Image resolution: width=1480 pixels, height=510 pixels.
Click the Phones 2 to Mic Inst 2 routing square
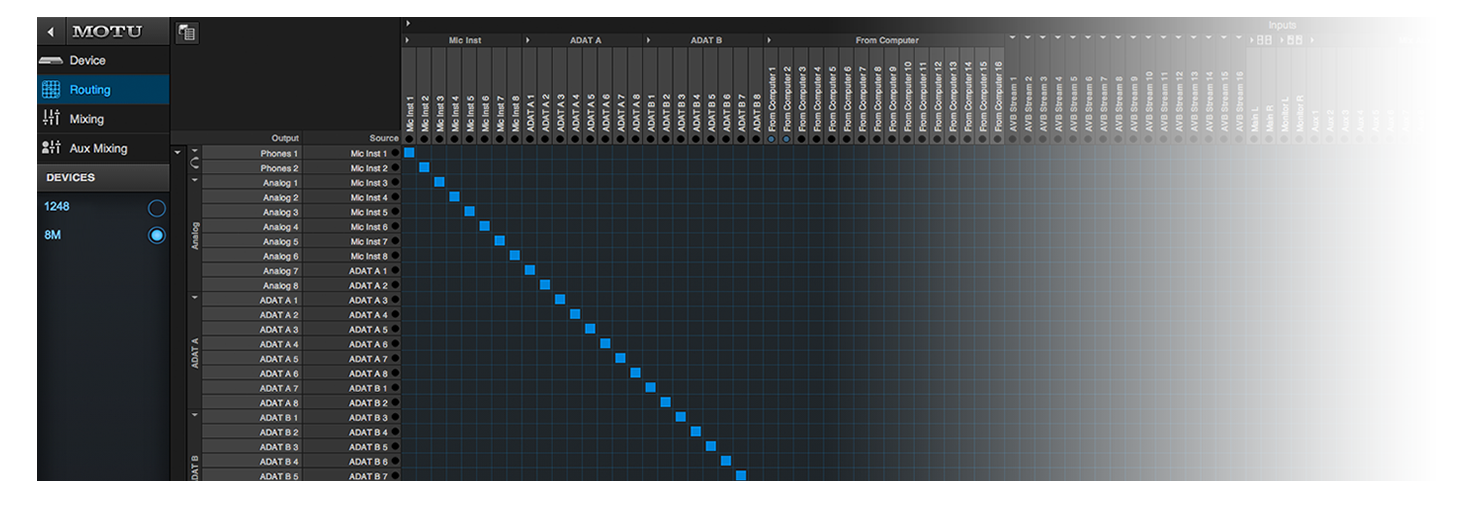point(424,168)
